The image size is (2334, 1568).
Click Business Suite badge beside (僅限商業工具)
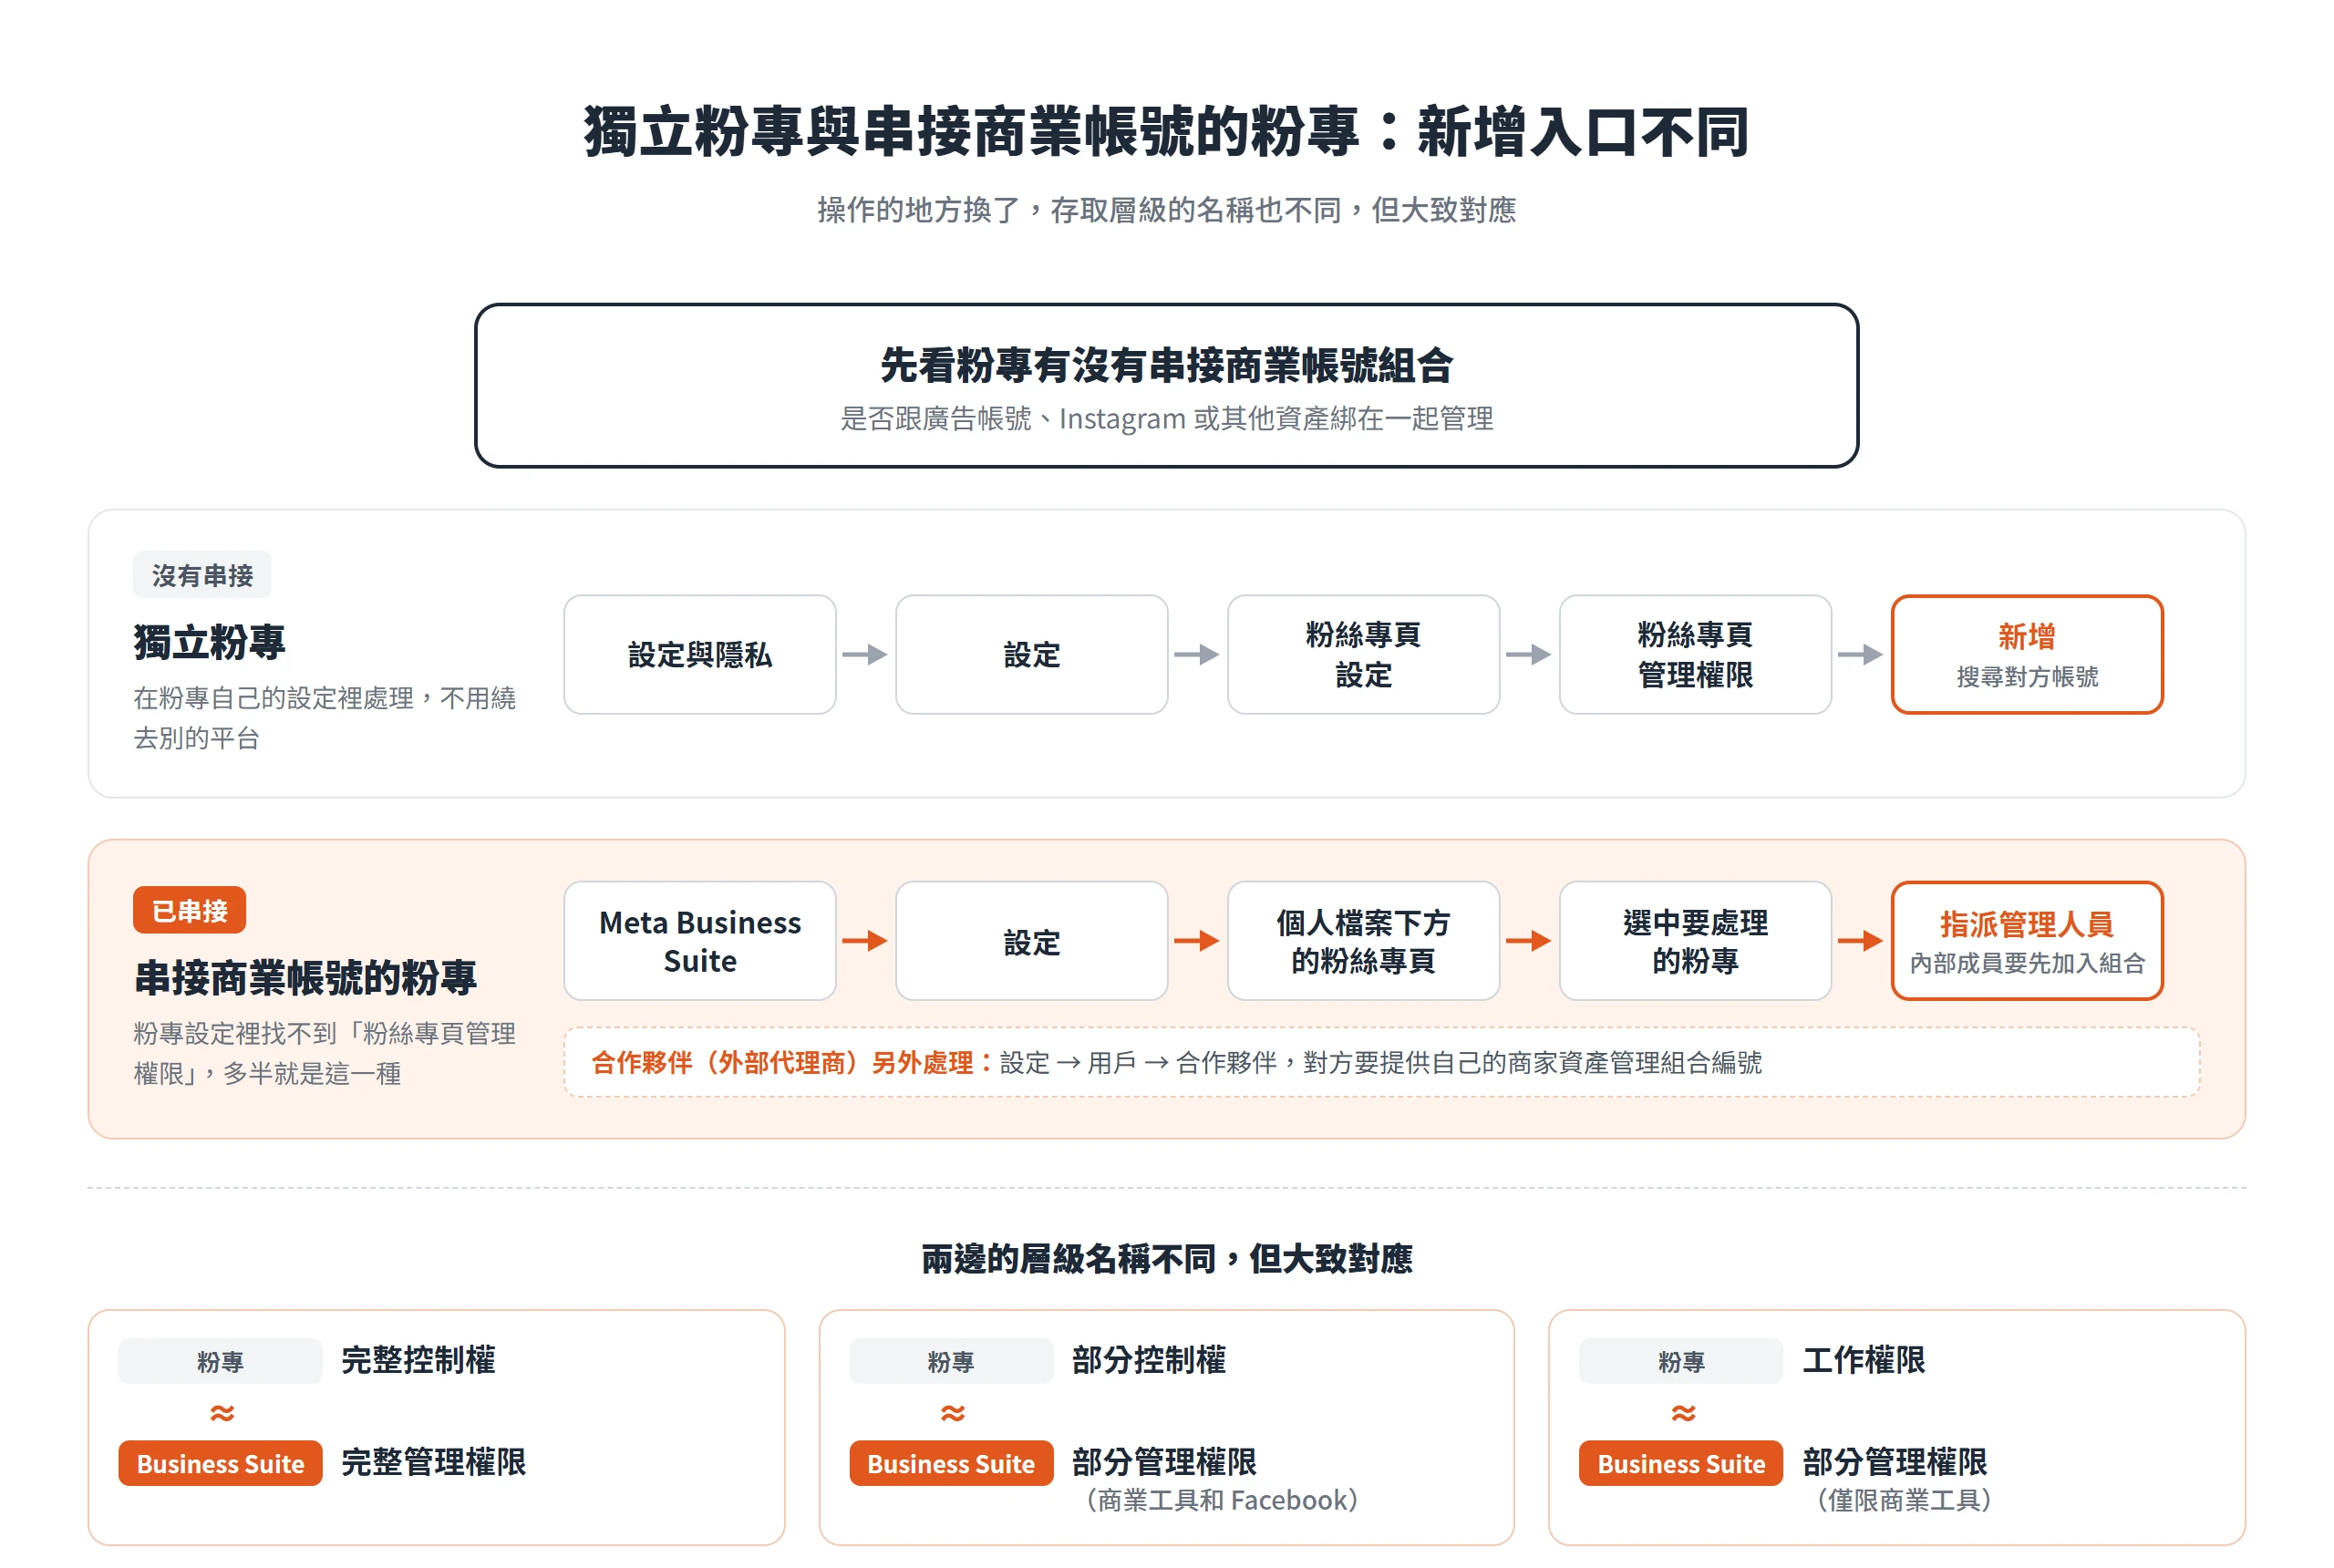[1681, 1463]
